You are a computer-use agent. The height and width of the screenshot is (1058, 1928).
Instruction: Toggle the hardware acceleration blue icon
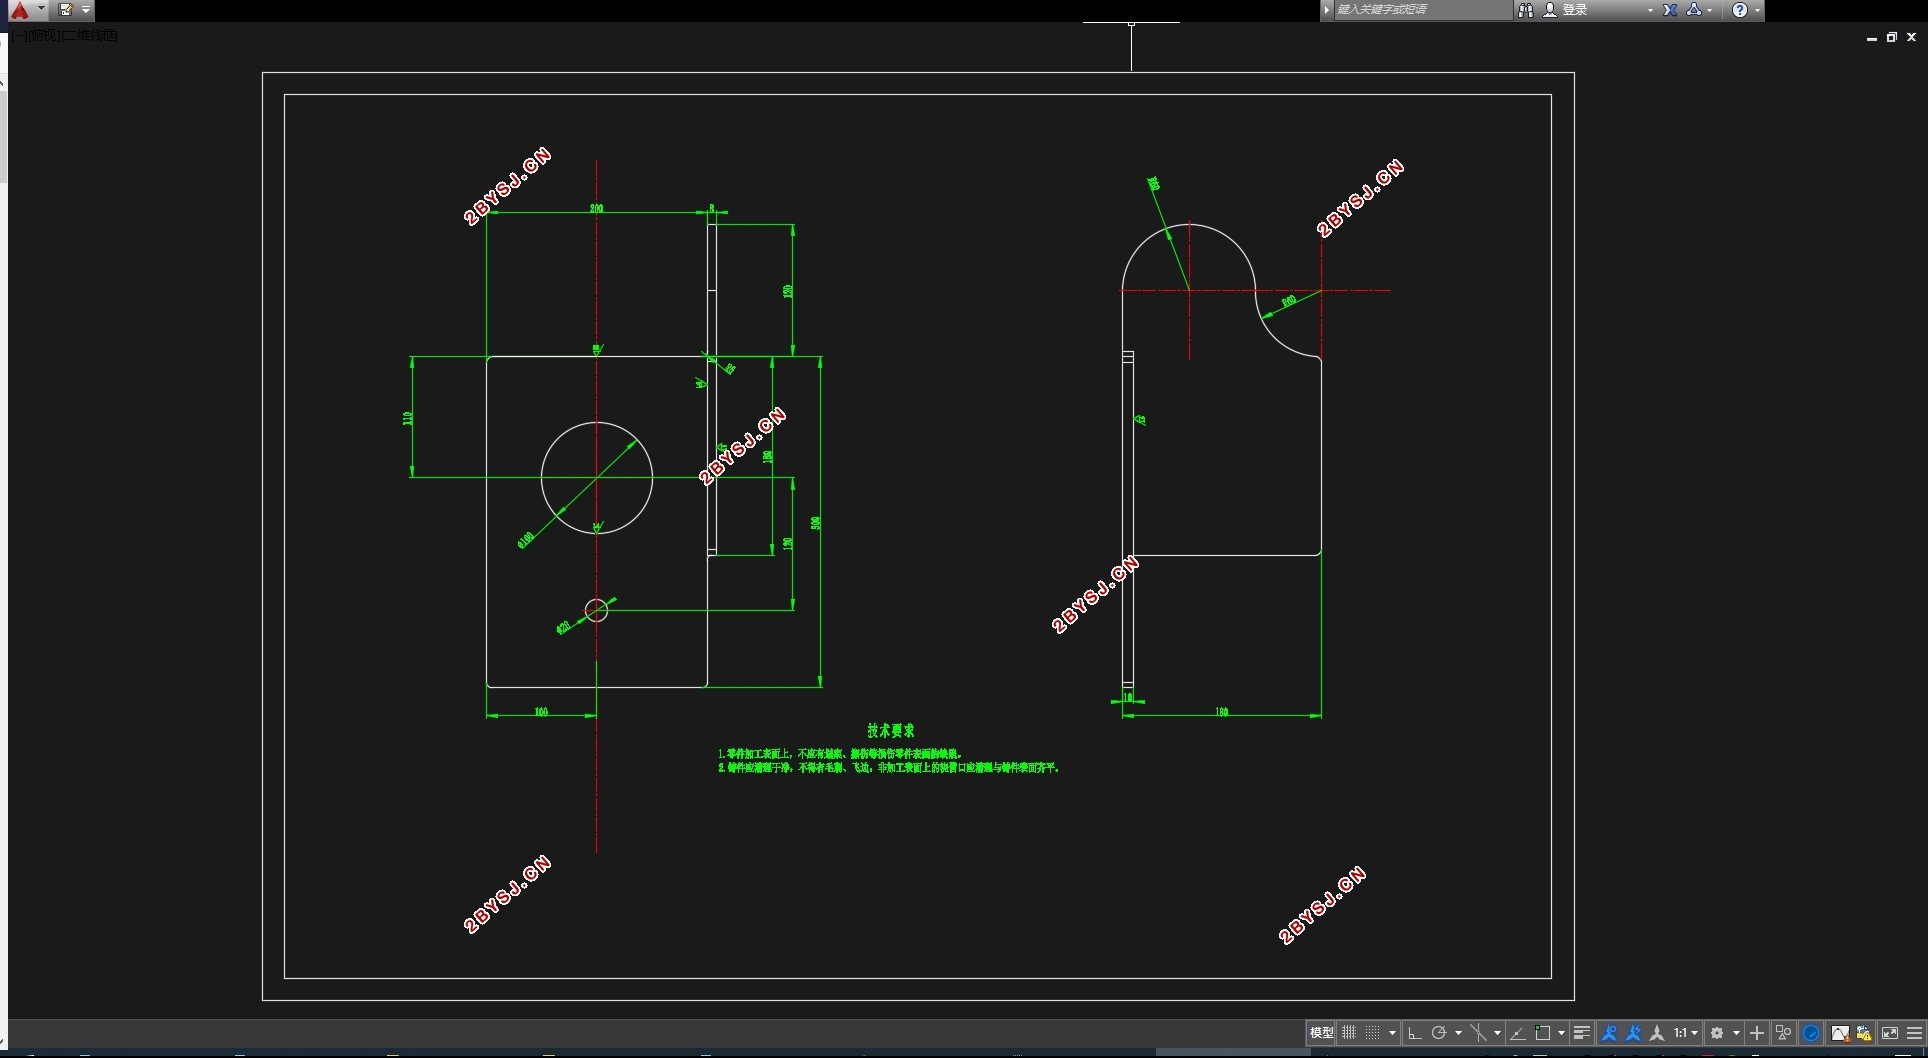(1811, 1033)
